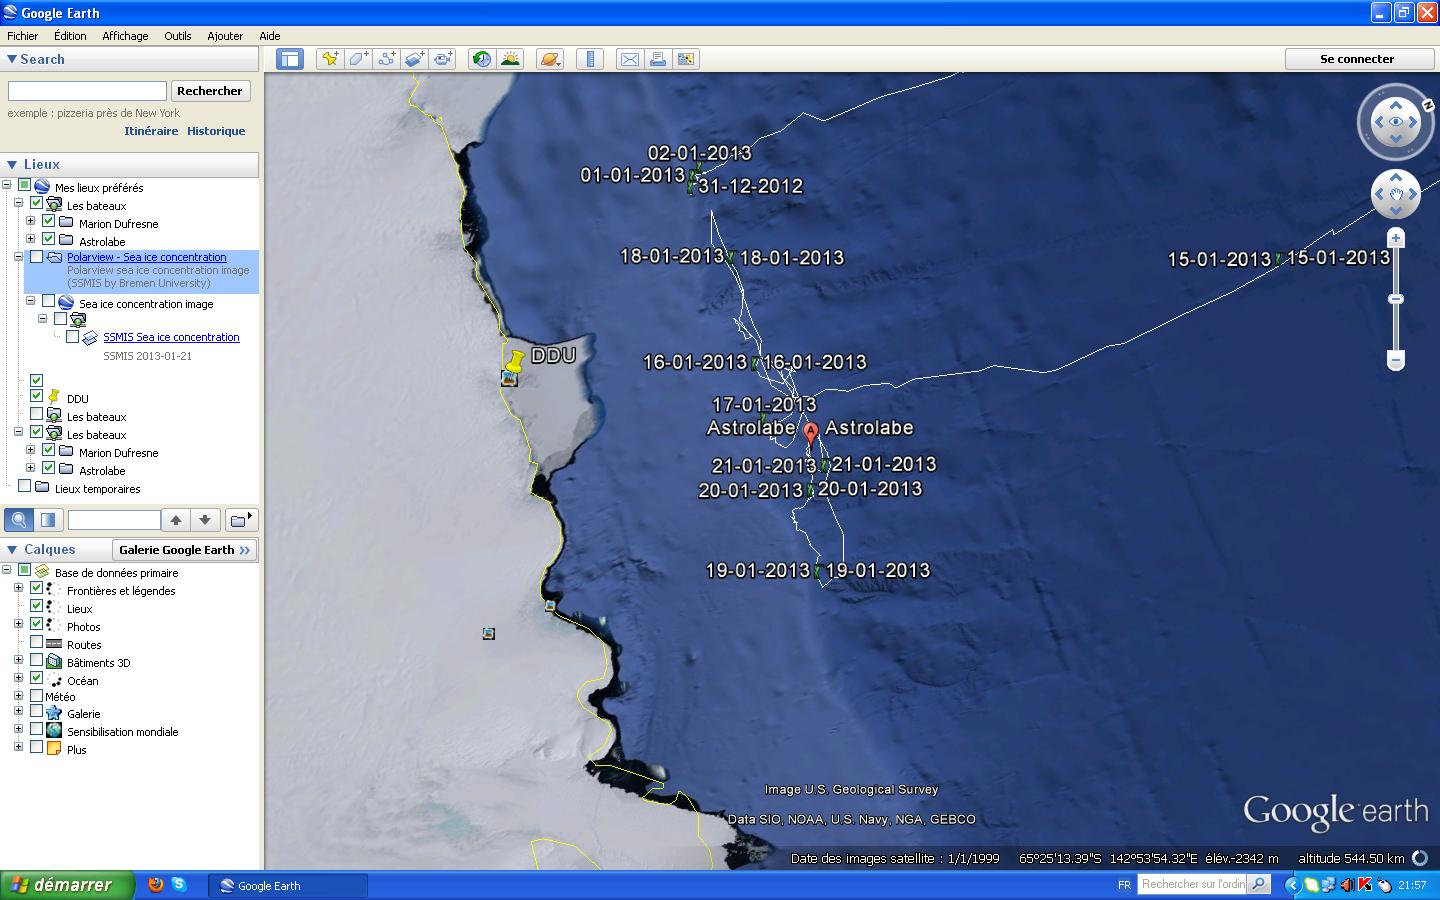The image size is (1440, 900).
Task: Toggle the opacity slider button in Places
Action: click(x=47, y=519)
